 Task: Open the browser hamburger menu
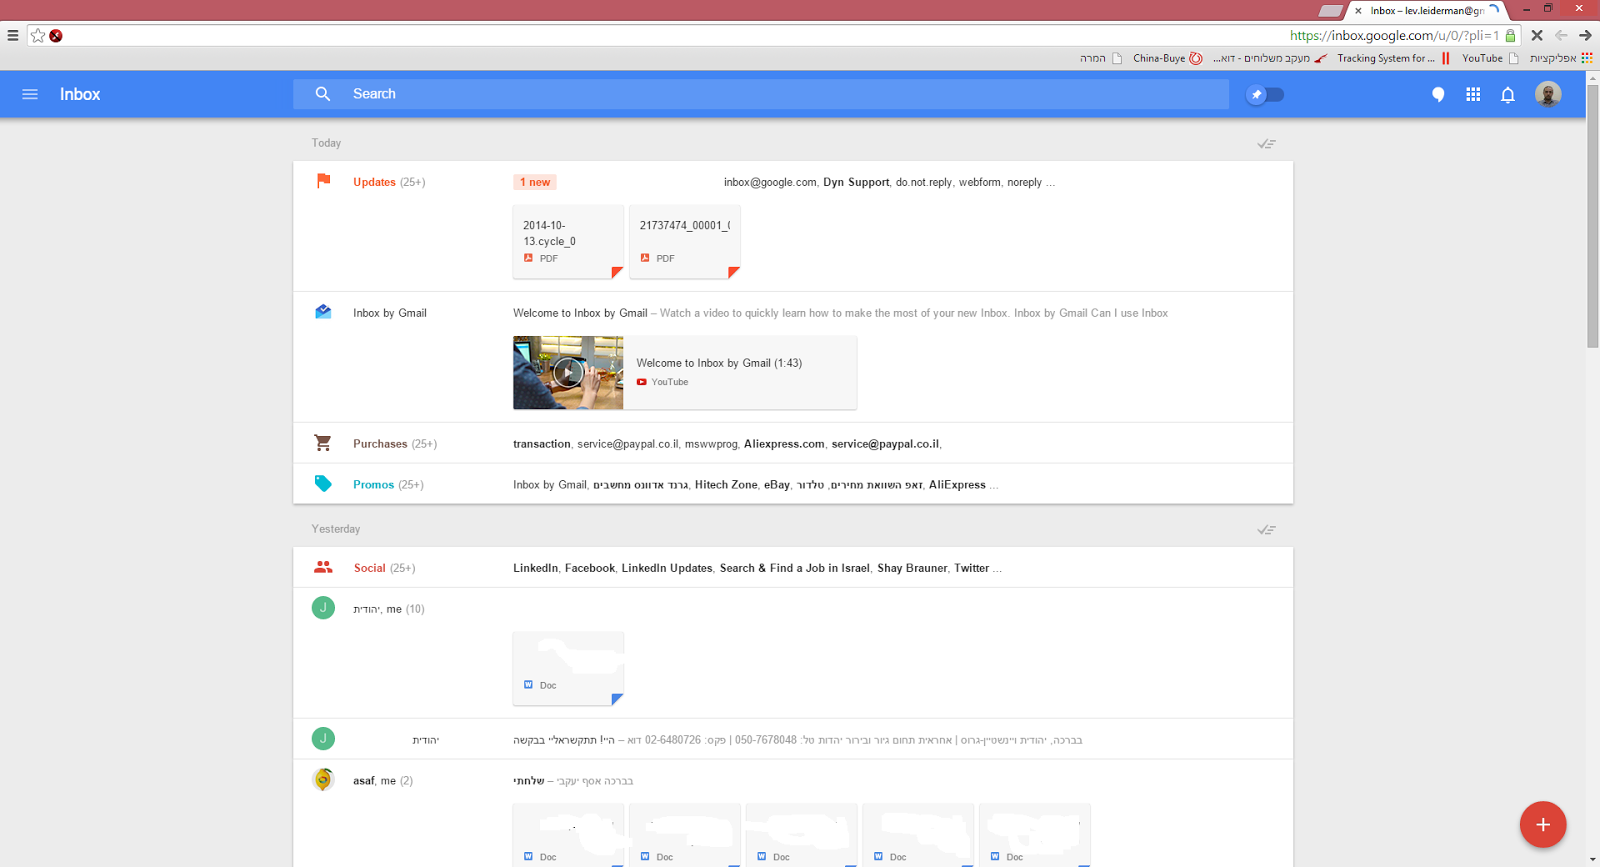click(13, 35)
